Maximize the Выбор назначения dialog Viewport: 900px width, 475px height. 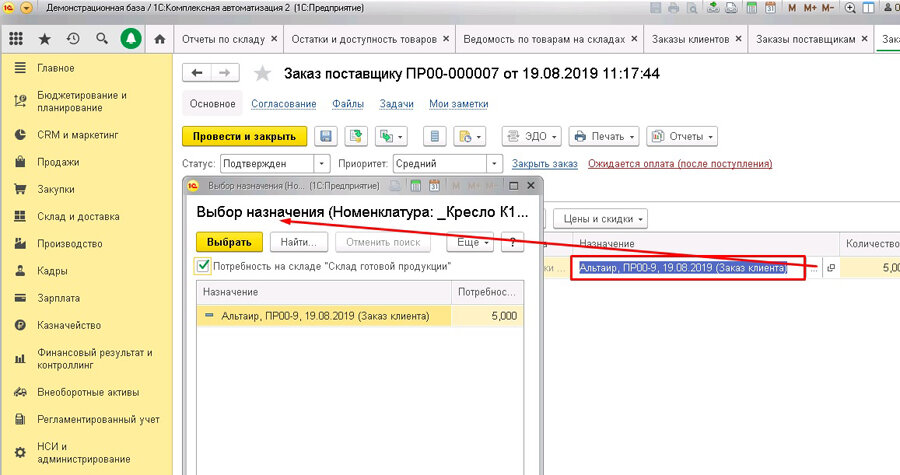tap(514, 186)
